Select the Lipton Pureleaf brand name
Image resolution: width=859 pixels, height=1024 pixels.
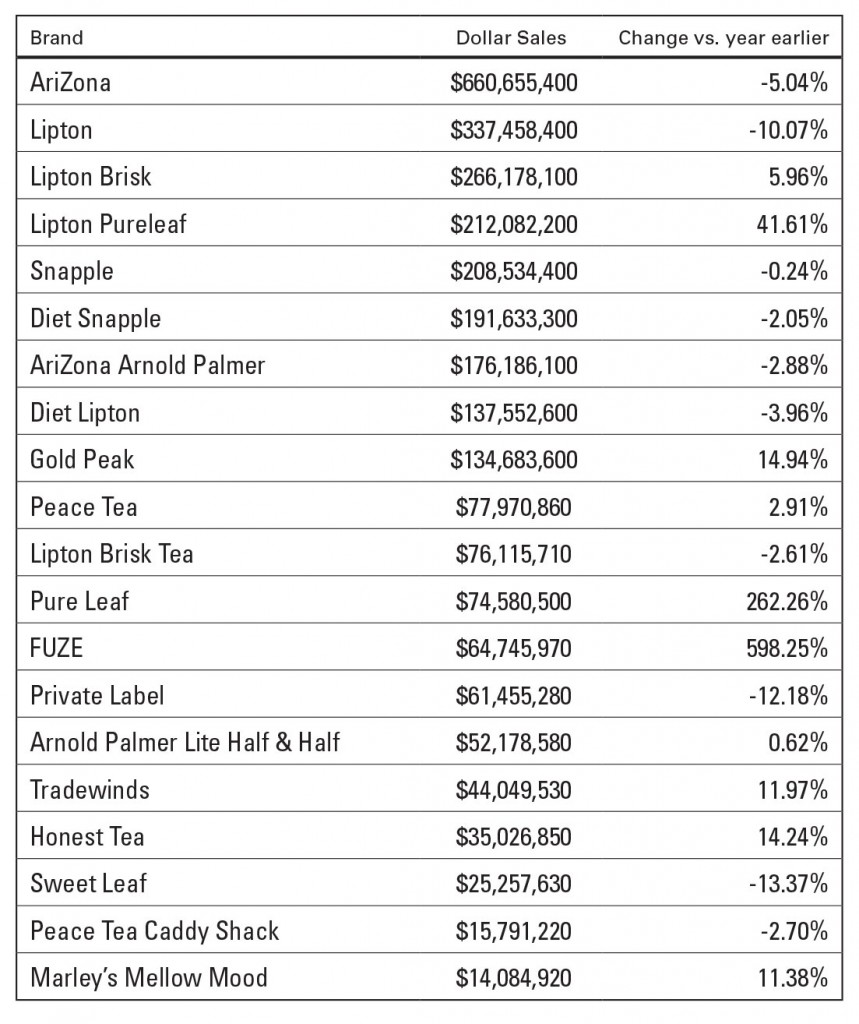pos(108,224)
